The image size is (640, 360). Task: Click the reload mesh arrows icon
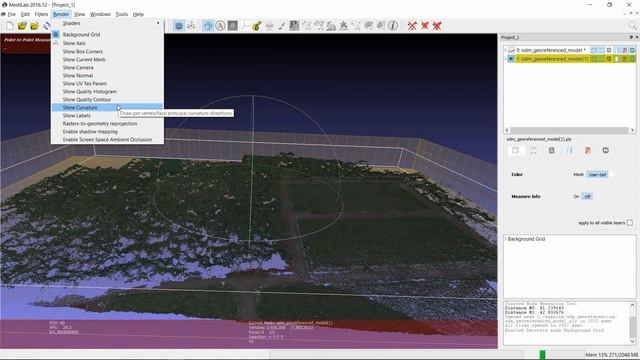[x=47, y=26]
